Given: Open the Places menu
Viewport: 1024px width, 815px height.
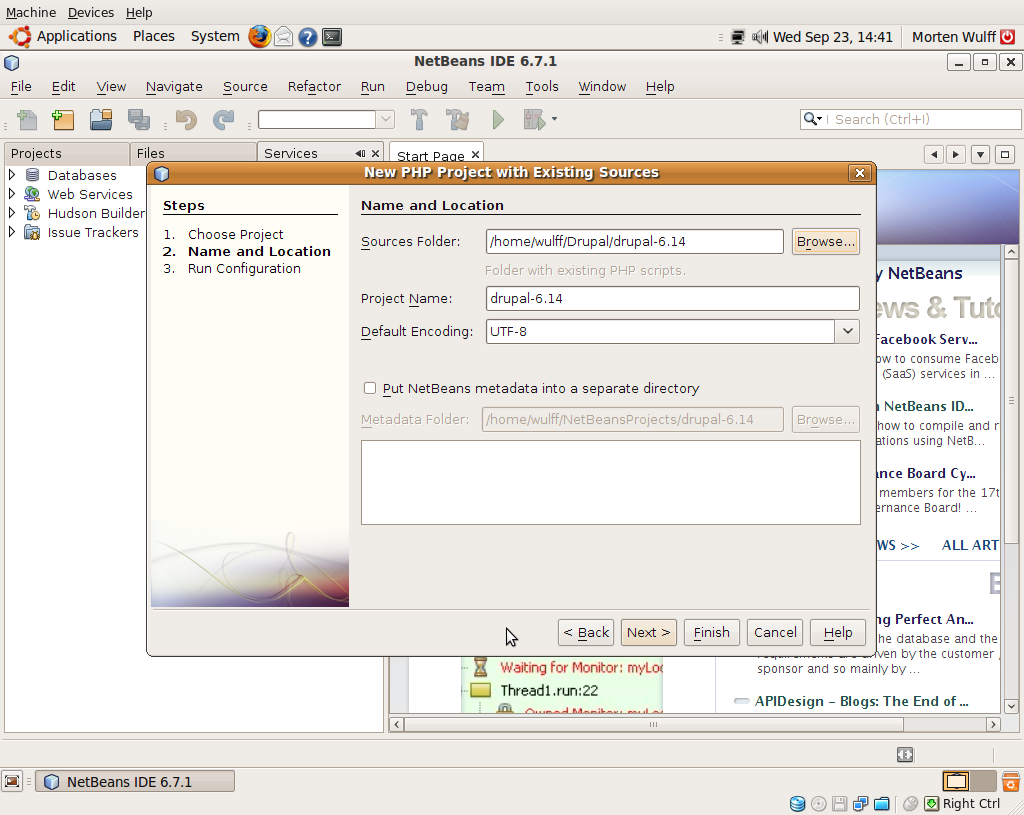Looking at the screenshot, I should click(153, 37).
